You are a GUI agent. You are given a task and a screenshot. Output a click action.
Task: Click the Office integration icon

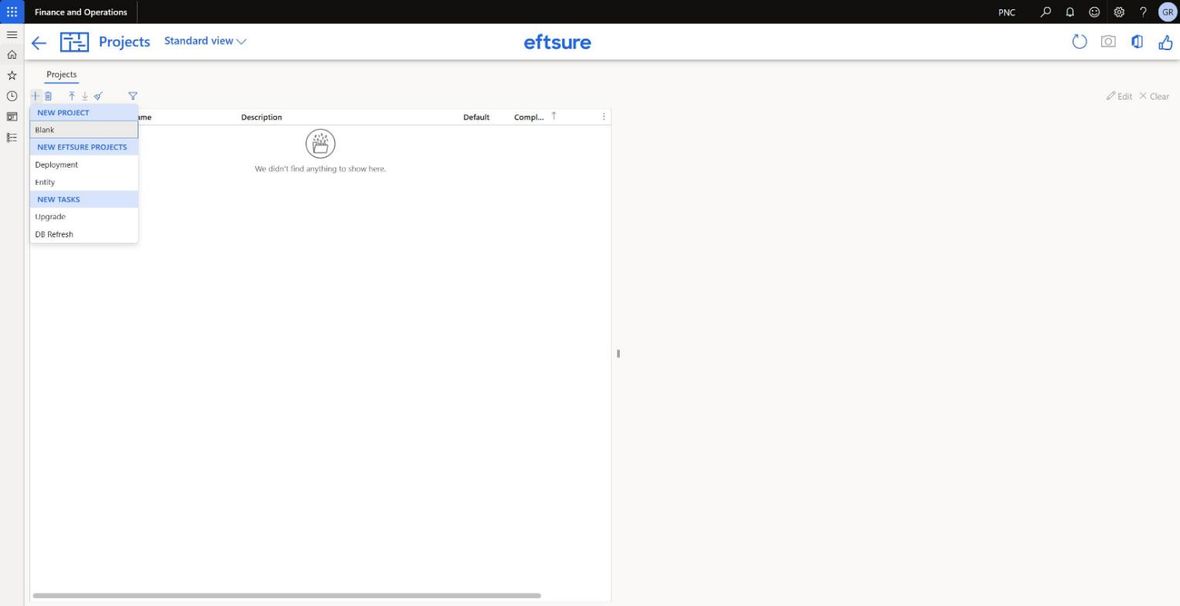1137,42
